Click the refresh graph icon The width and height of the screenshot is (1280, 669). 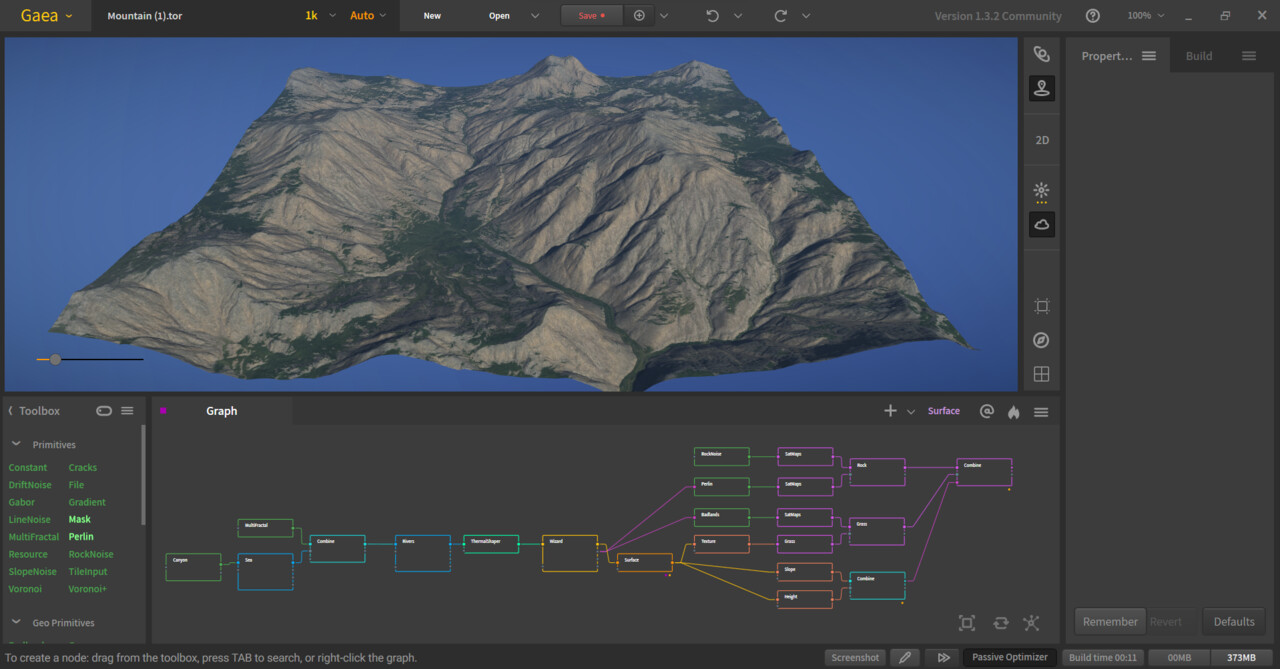coord(1000,622)
